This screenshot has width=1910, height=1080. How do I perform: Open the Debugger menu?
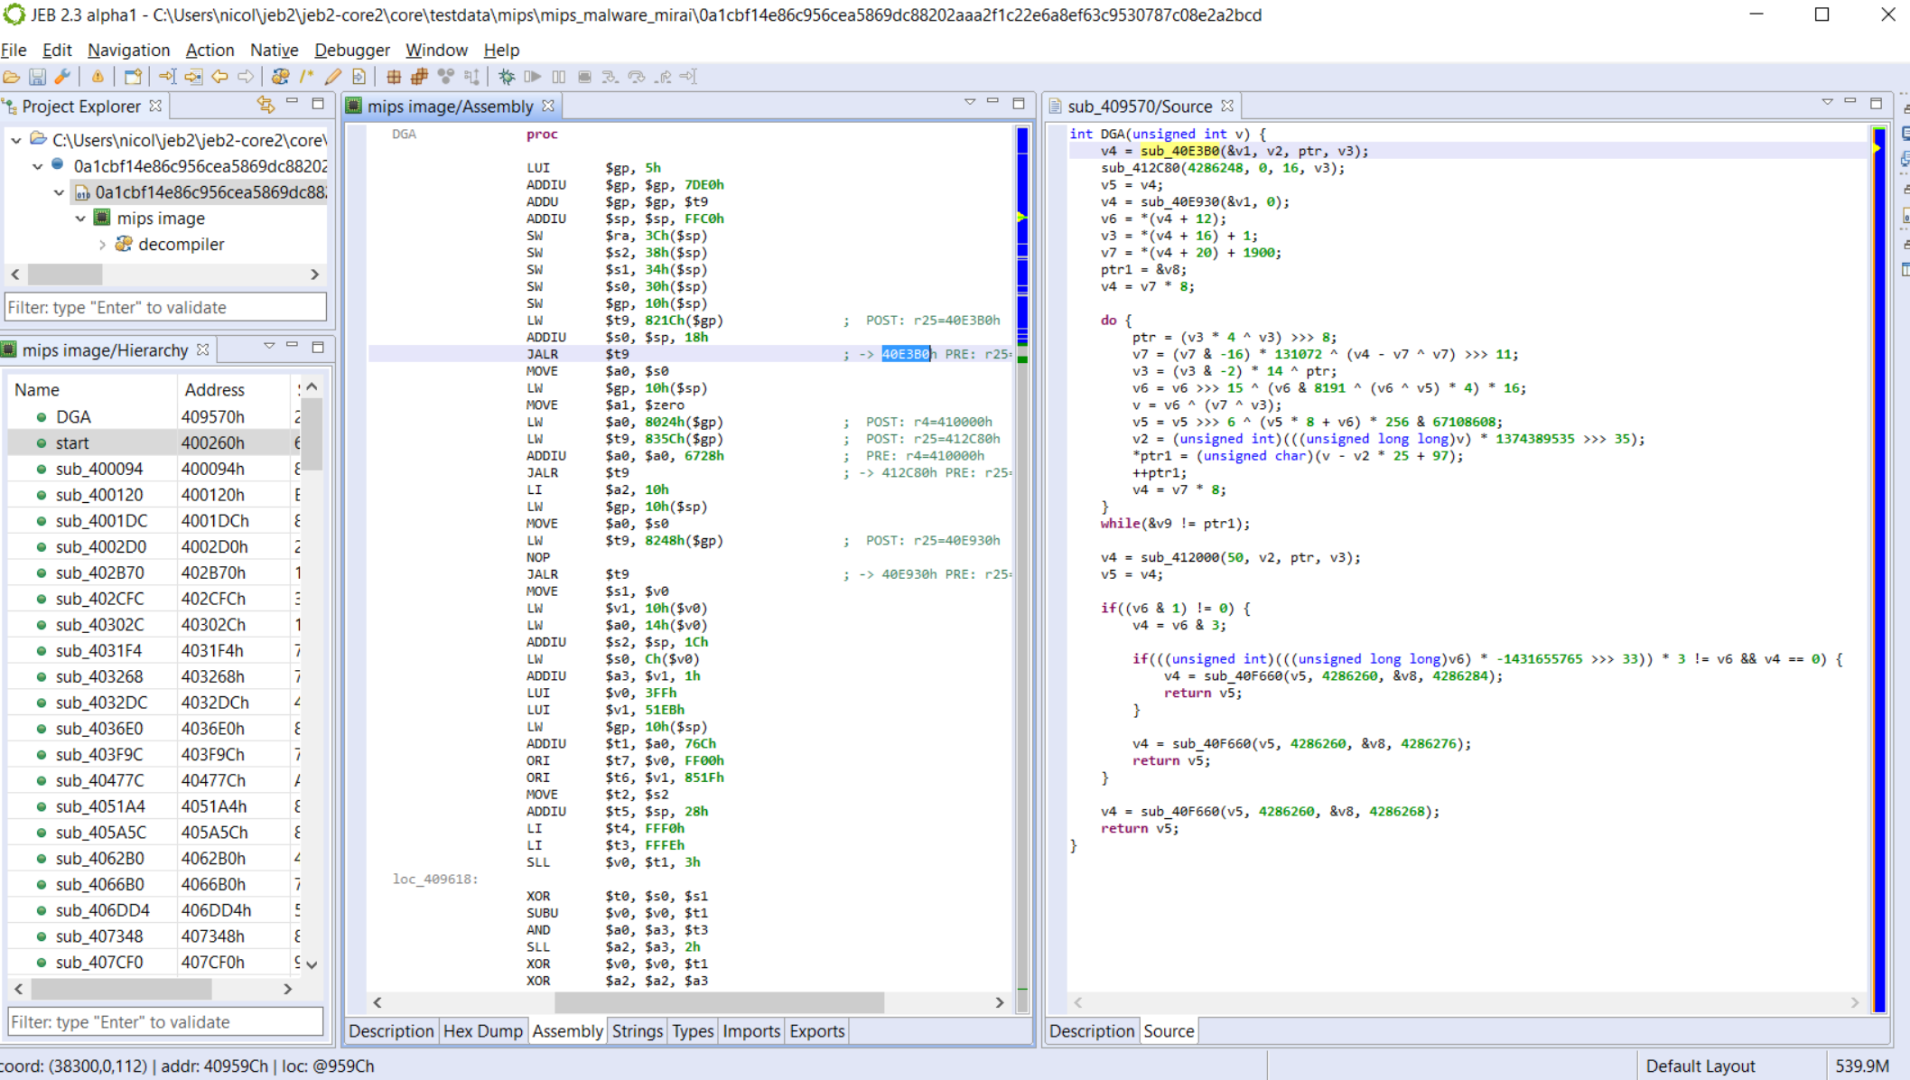tap(352, 50)
